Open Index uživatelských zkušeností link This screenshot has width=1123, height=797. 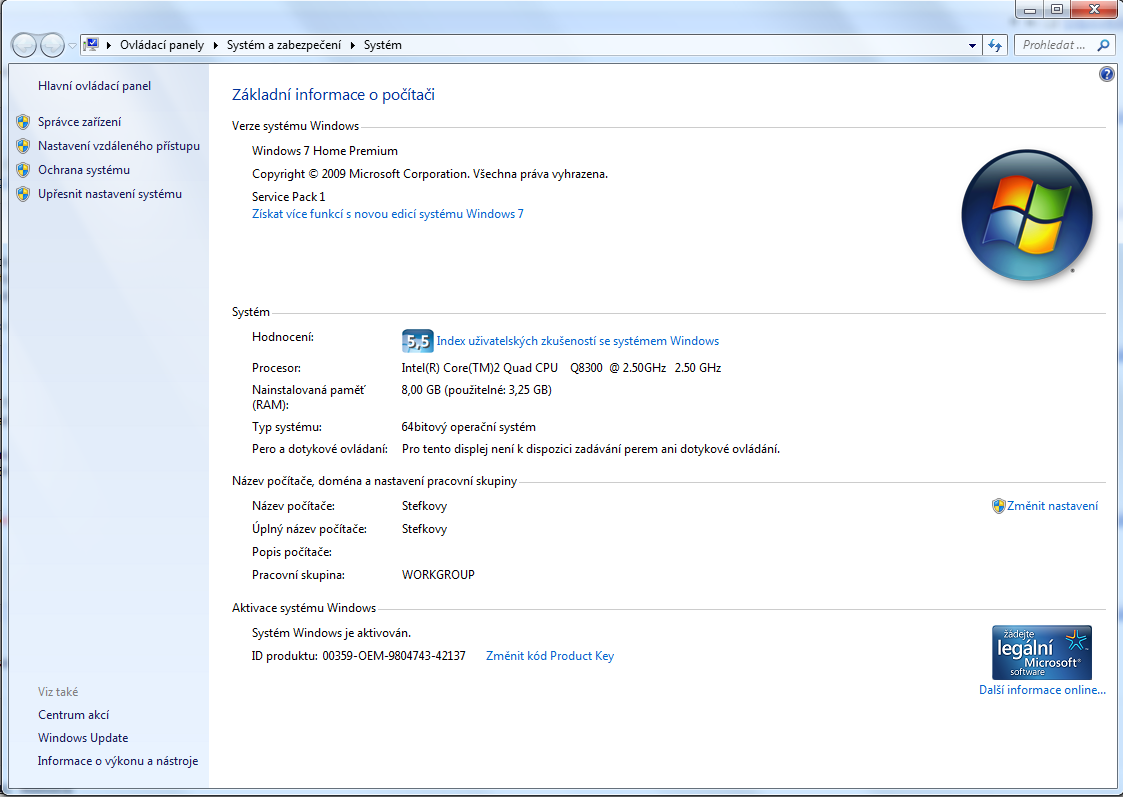point(577,341)
